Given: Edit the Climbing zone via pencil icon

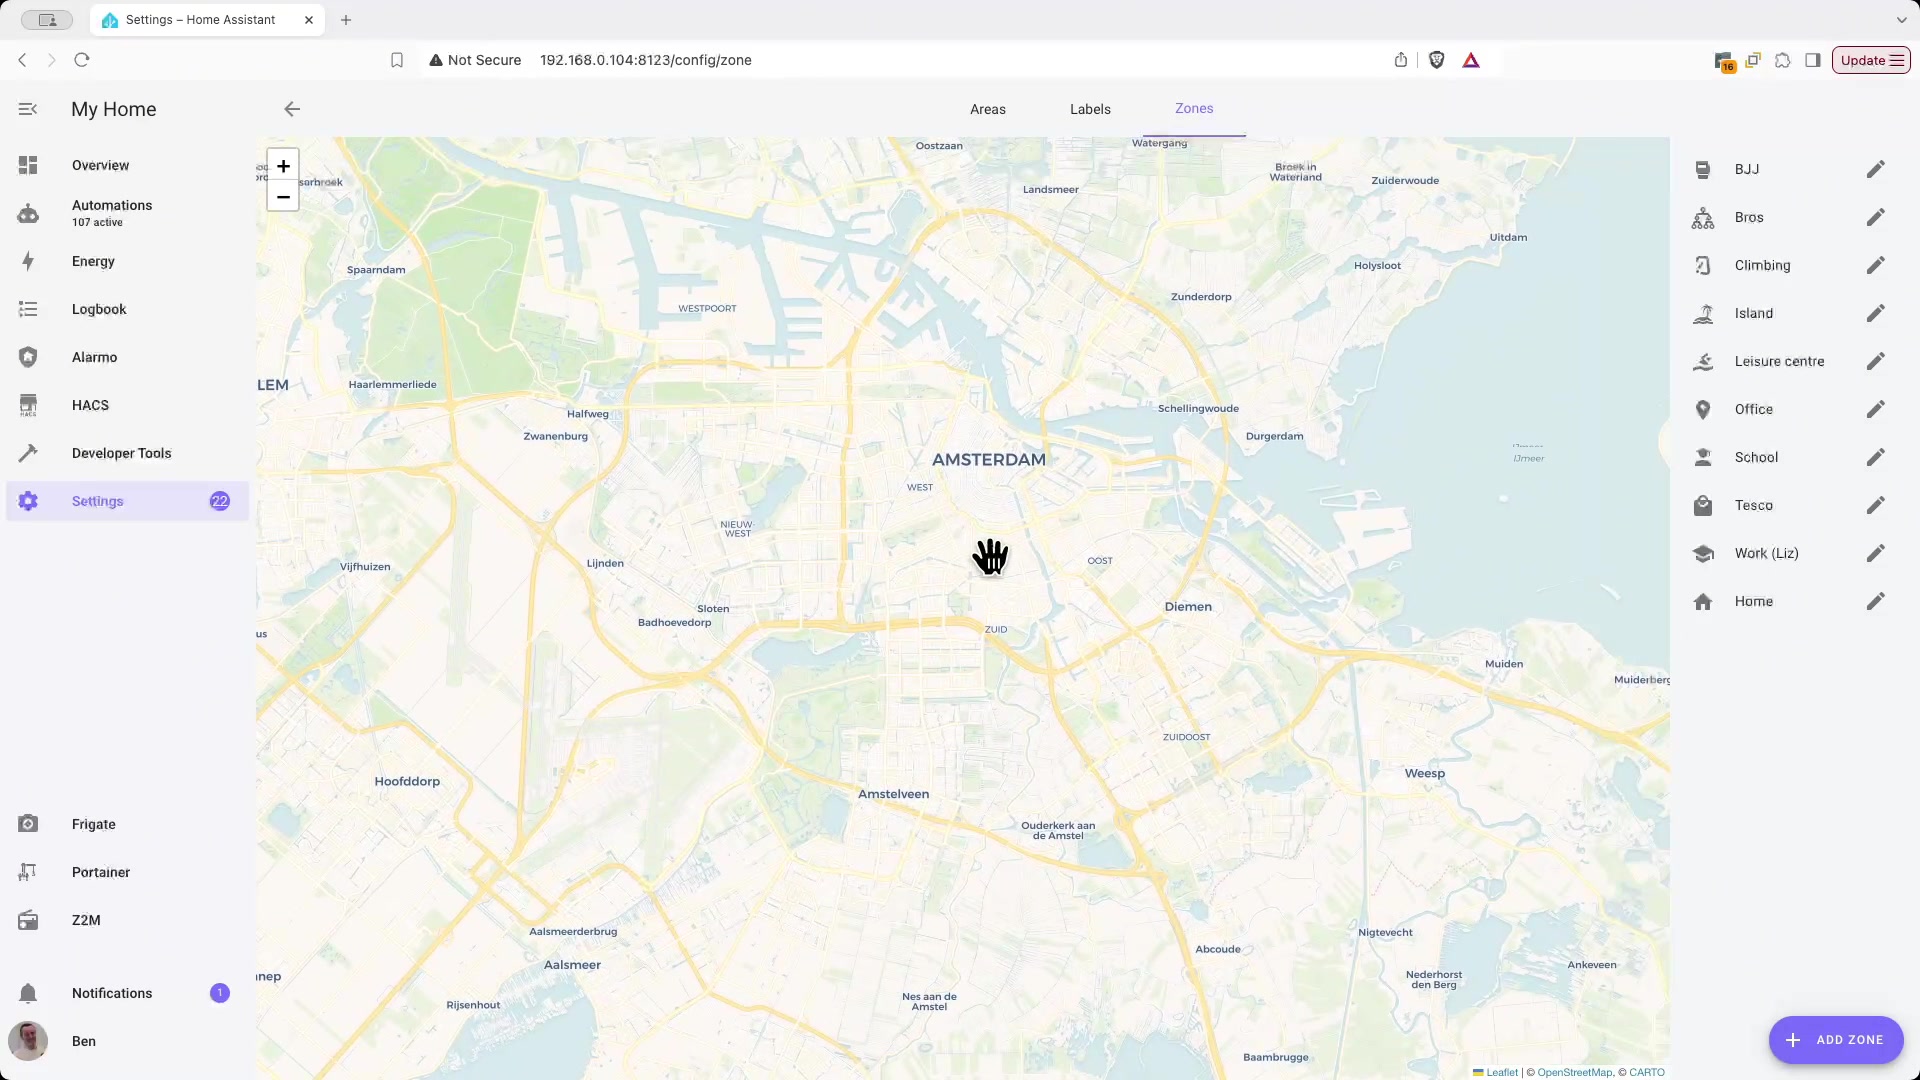Looking at the screenshot, I should 1875,265.
